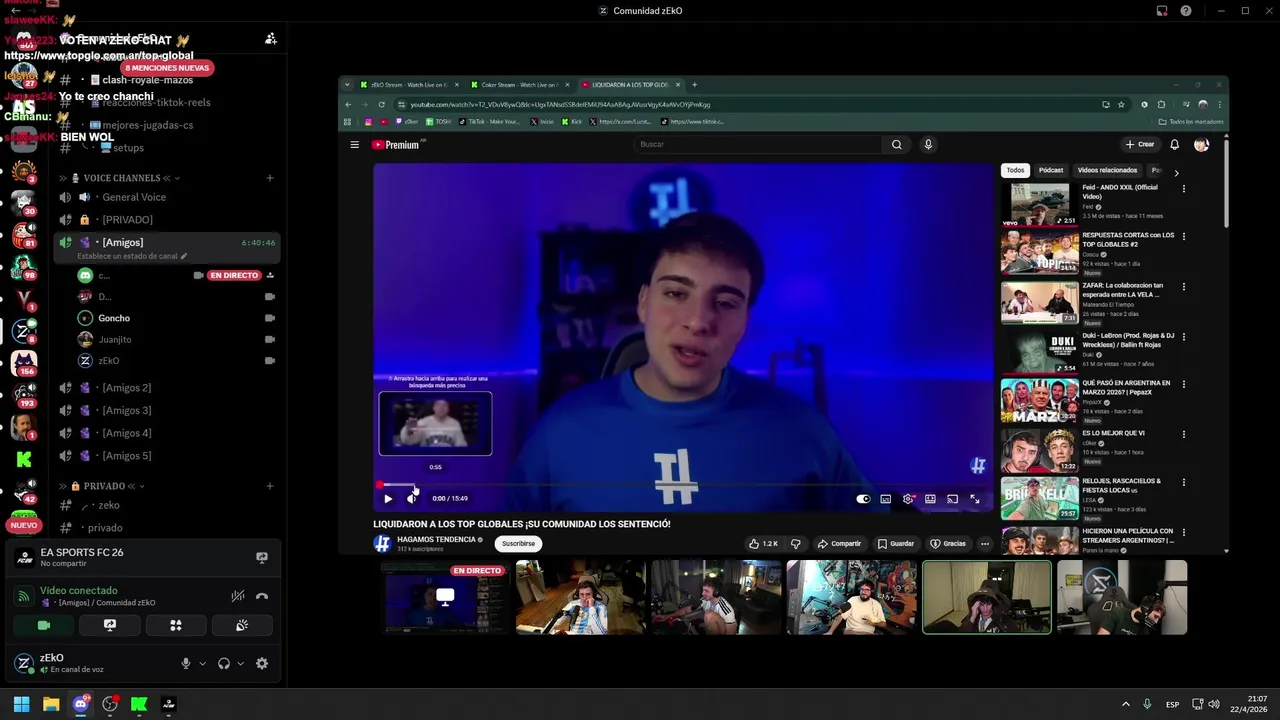The image size is (1280, 720).
Task: Open the Discord inbox icon in title bar
Action: (x=1162, y=11)
